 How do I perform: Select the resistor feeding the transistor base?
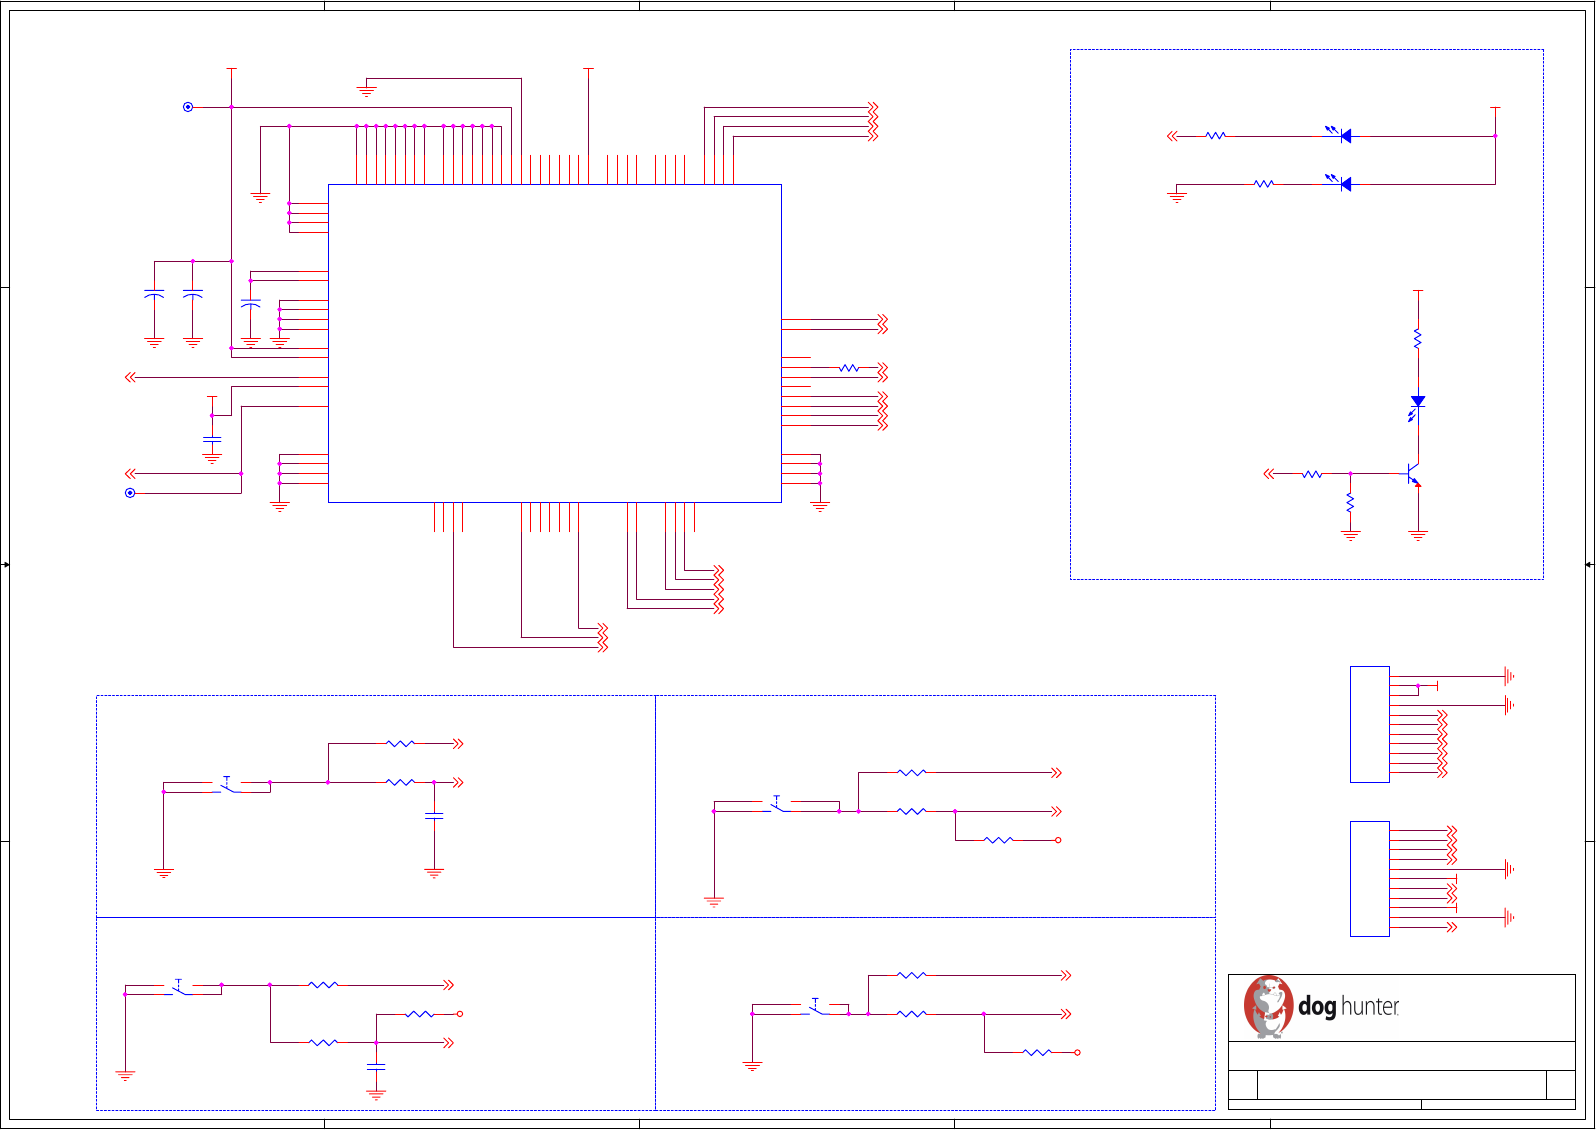(1312, 474)
